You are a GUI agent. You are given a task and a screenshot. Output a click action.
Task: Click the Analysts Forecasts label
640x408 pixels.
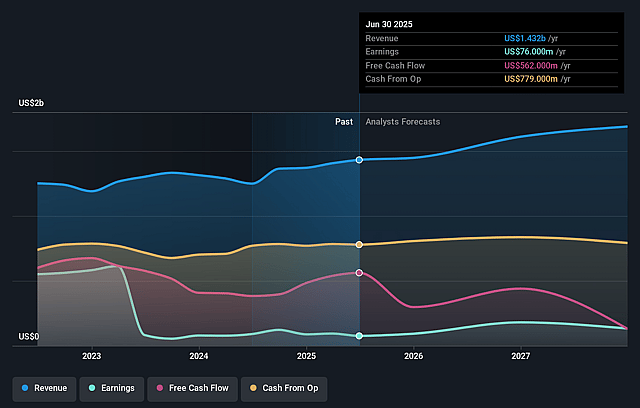pos(403,122)
